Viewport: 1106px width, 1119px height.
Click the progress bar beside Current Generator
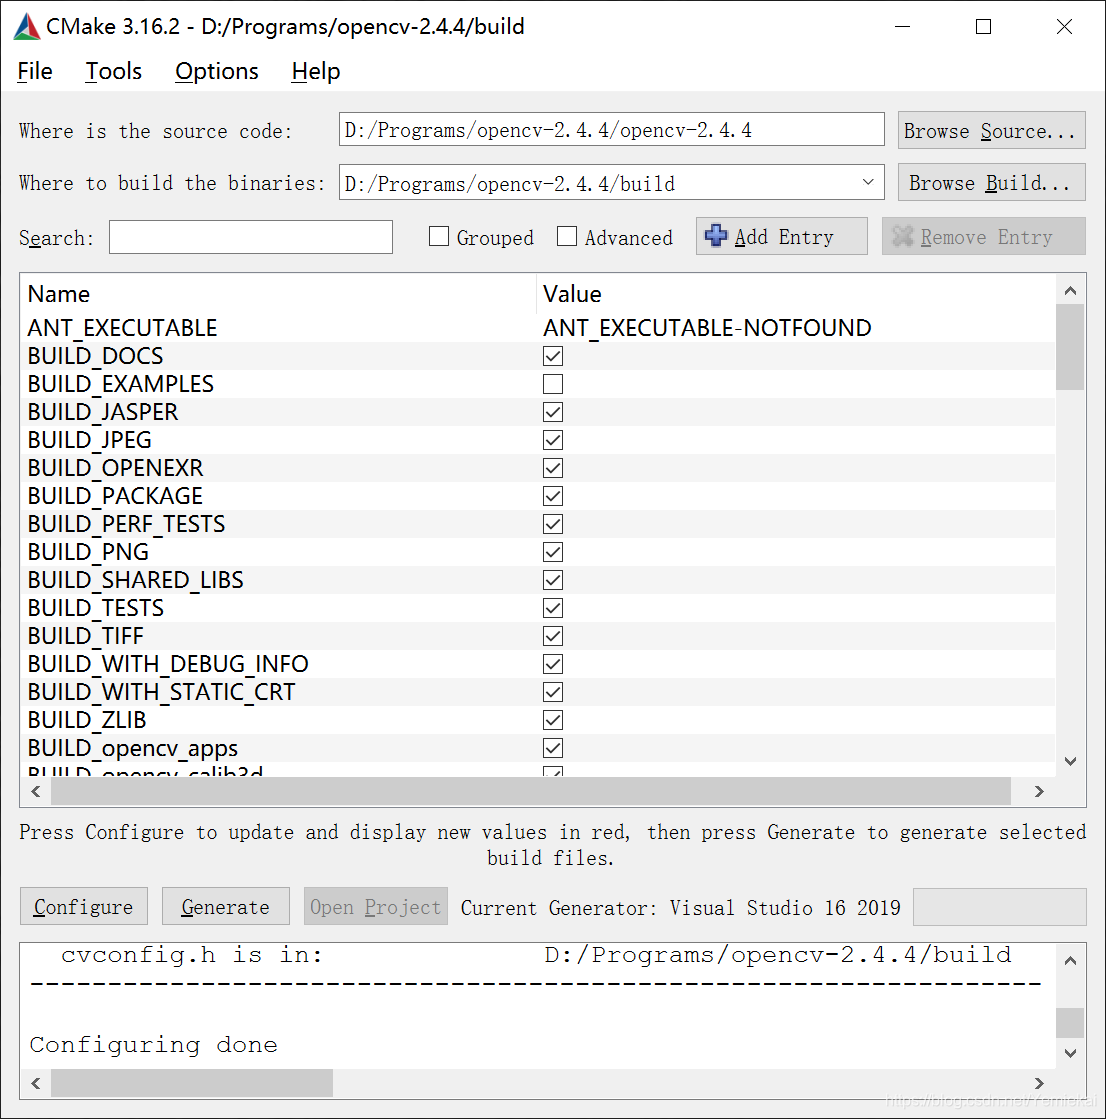(1000, 906)
